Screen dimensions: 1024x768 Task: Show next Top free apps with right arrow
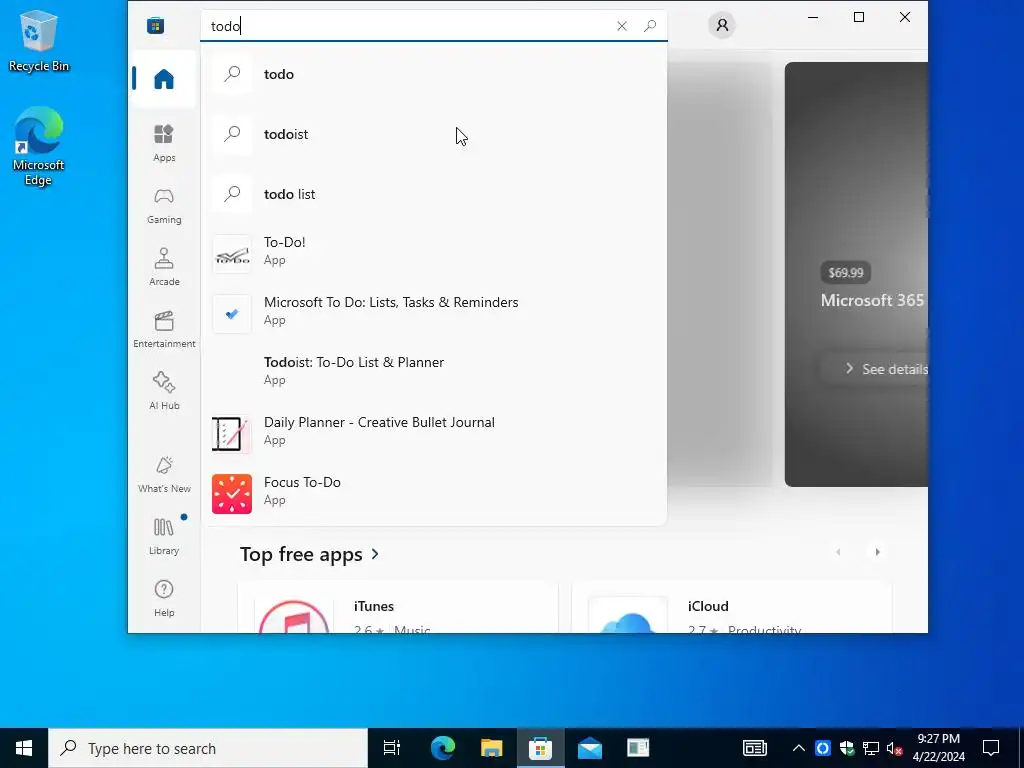tap(877, 552)
